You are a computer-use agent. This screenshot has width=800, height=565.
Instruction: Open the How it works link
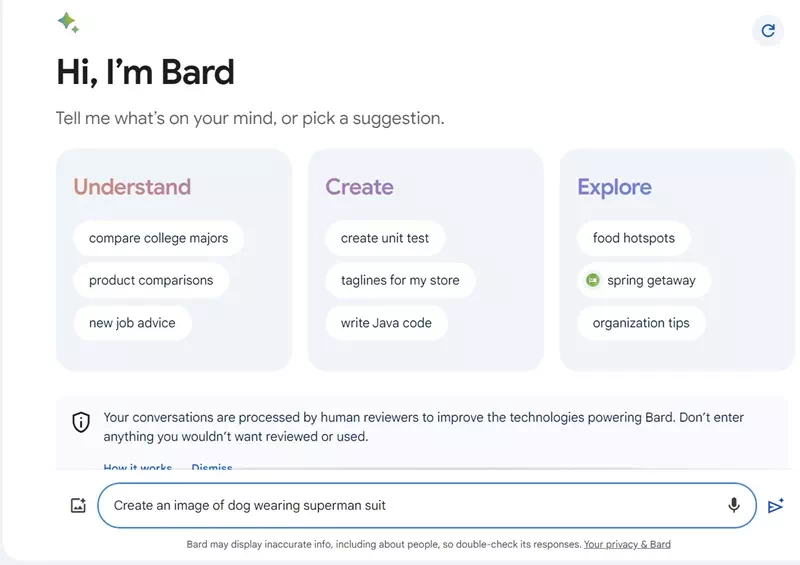138,466
